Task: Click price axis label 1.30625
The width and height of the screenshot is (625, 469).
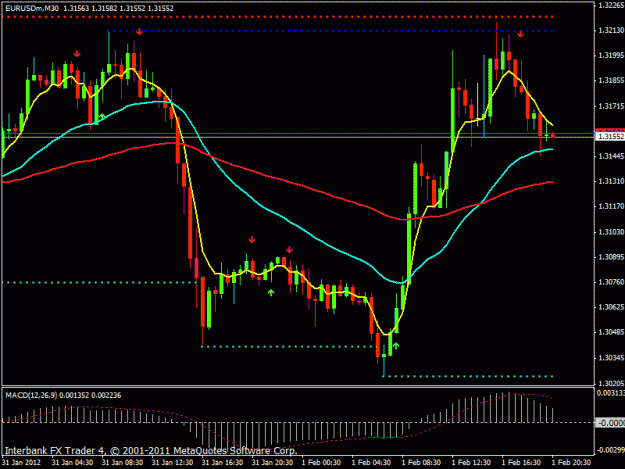Action: coord(611,307)
